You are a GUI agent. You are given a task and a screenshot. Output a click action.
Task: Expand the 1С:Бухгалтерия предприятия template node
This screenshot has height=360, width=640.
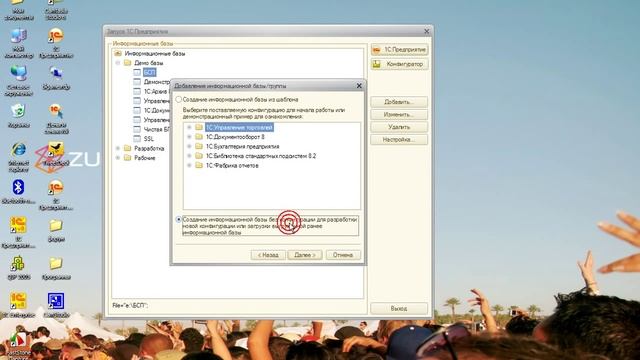coord(189,146)
